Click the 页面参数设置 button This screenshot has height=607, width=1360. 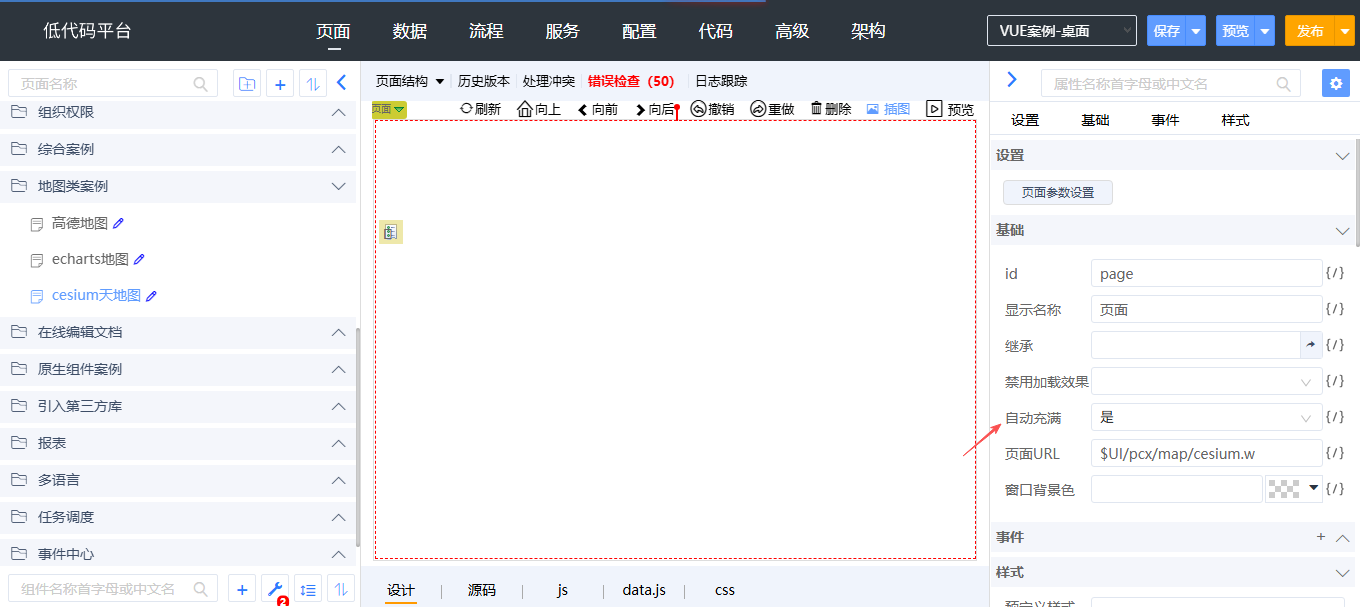[1057, 193]
